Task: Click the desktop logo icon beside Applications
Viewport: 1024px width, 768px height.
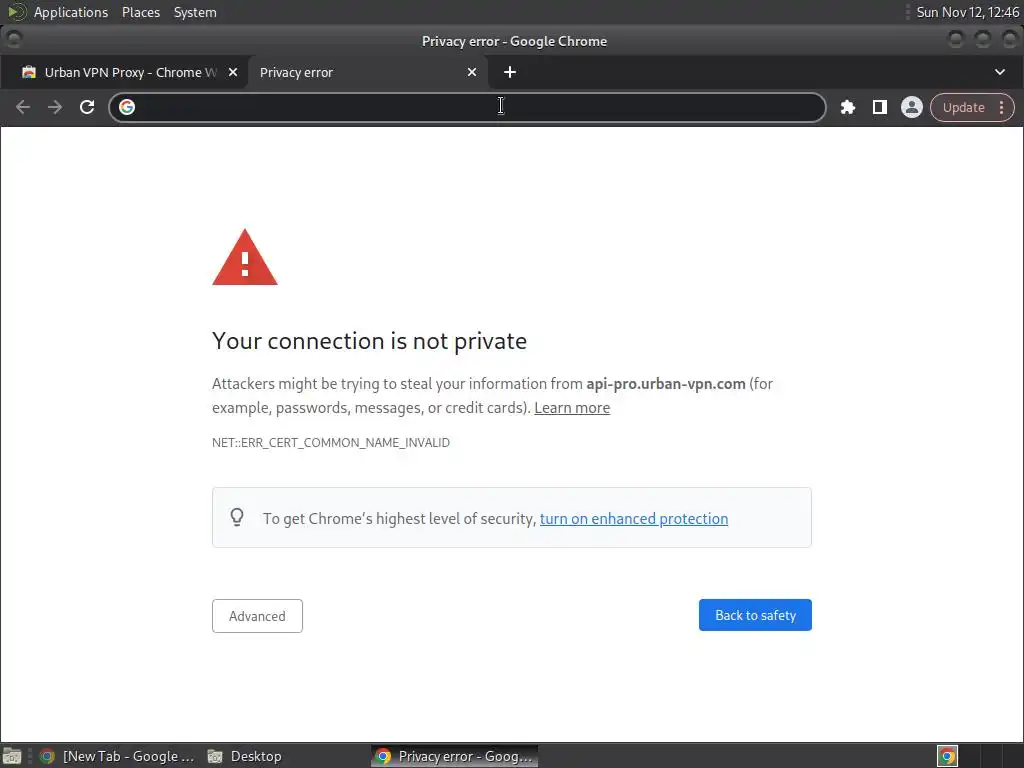Action: (x=16, y=12)
